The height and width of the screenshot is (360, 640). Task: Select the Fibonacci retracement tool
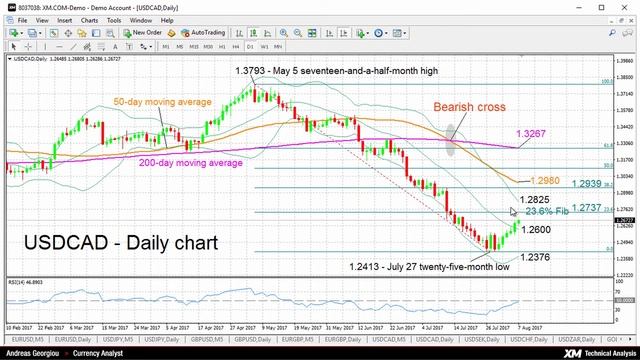coord(101,47)
